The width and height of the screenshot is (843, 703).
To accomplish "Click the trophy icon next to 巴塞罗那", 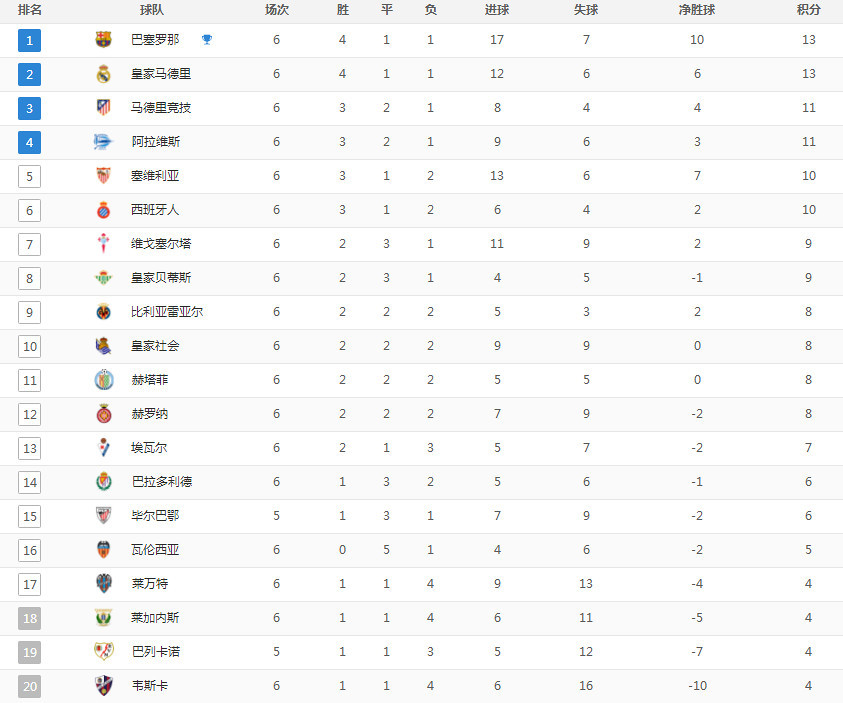I will 206,39.
